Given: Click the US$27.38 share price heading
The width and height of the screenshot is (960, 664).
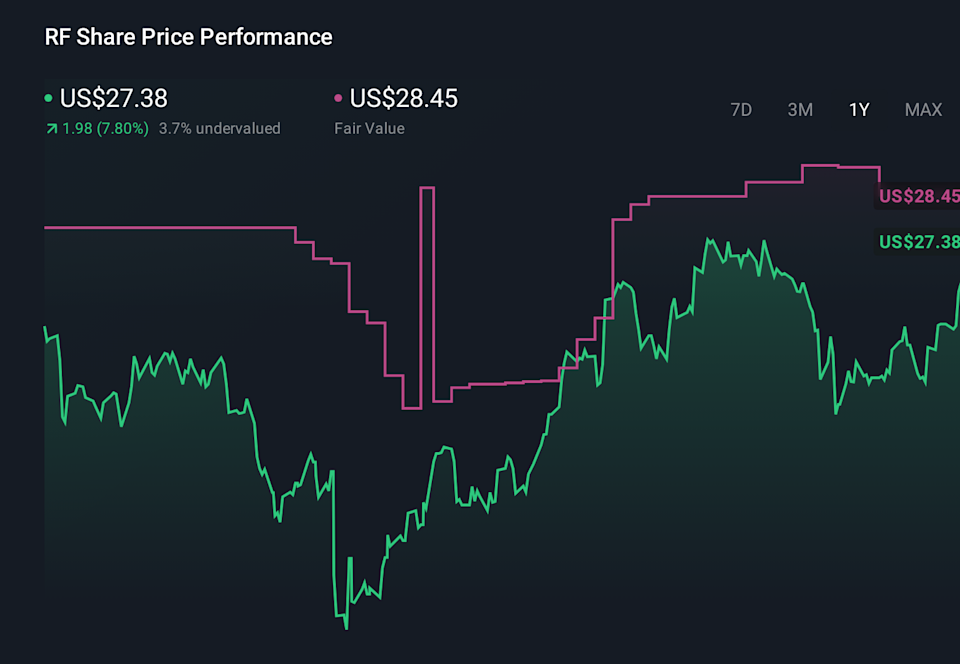Looking at the screenshot, I should point(114,98).
